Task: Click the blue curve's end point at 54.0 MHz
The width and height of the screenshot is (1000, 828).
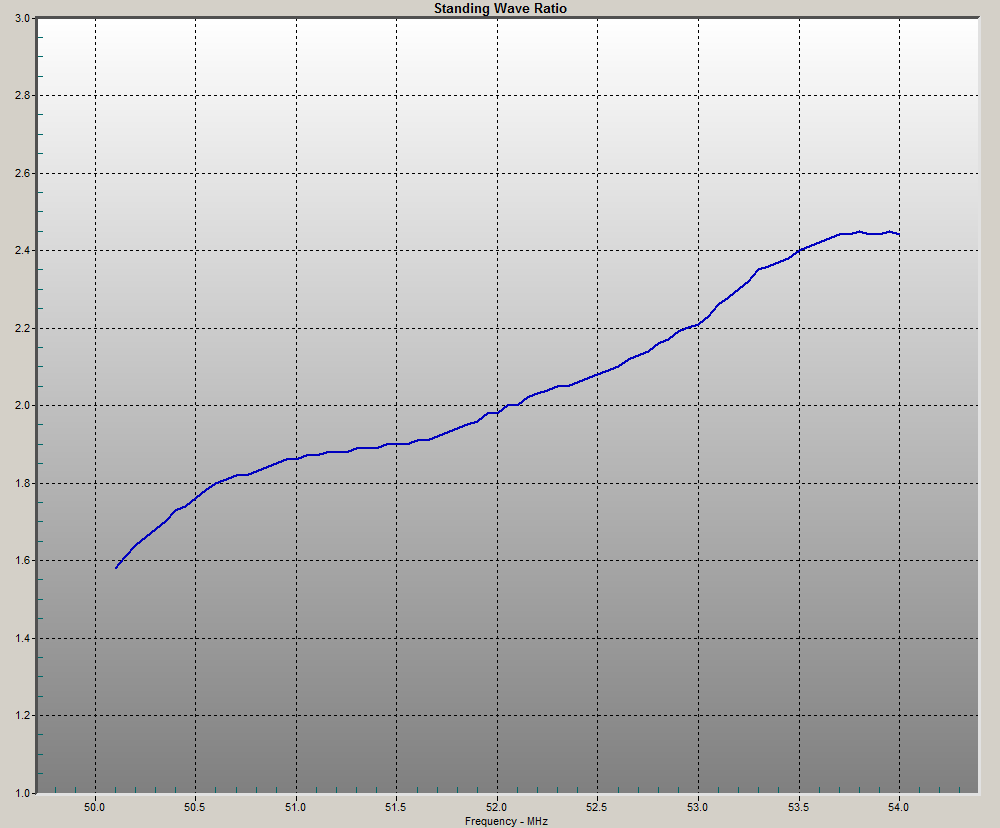Action: point(899,234)
